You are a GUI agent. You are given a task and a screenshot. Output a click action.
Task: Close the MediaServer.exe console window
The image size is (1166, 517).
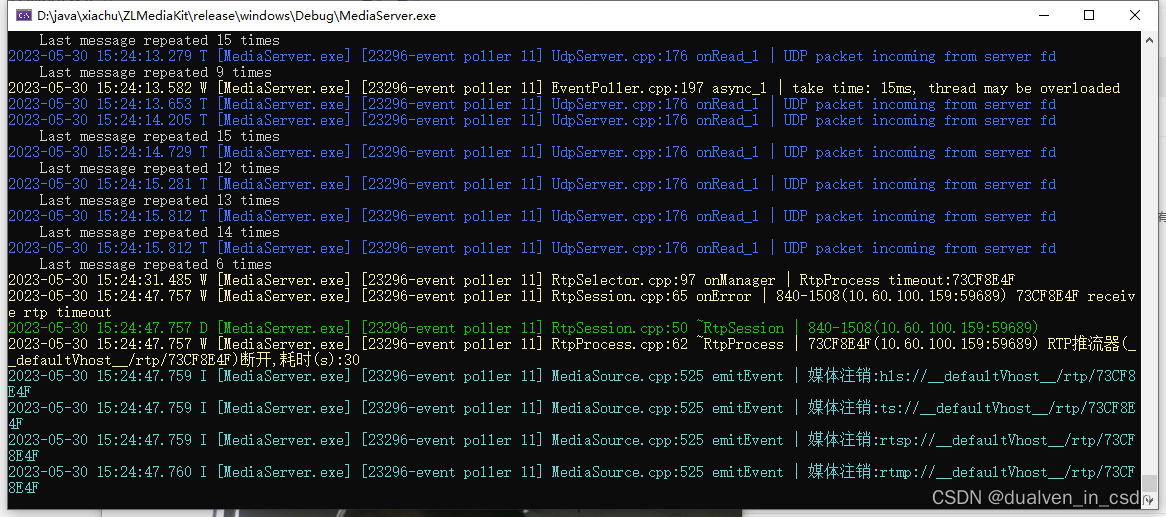[1134, 15]
